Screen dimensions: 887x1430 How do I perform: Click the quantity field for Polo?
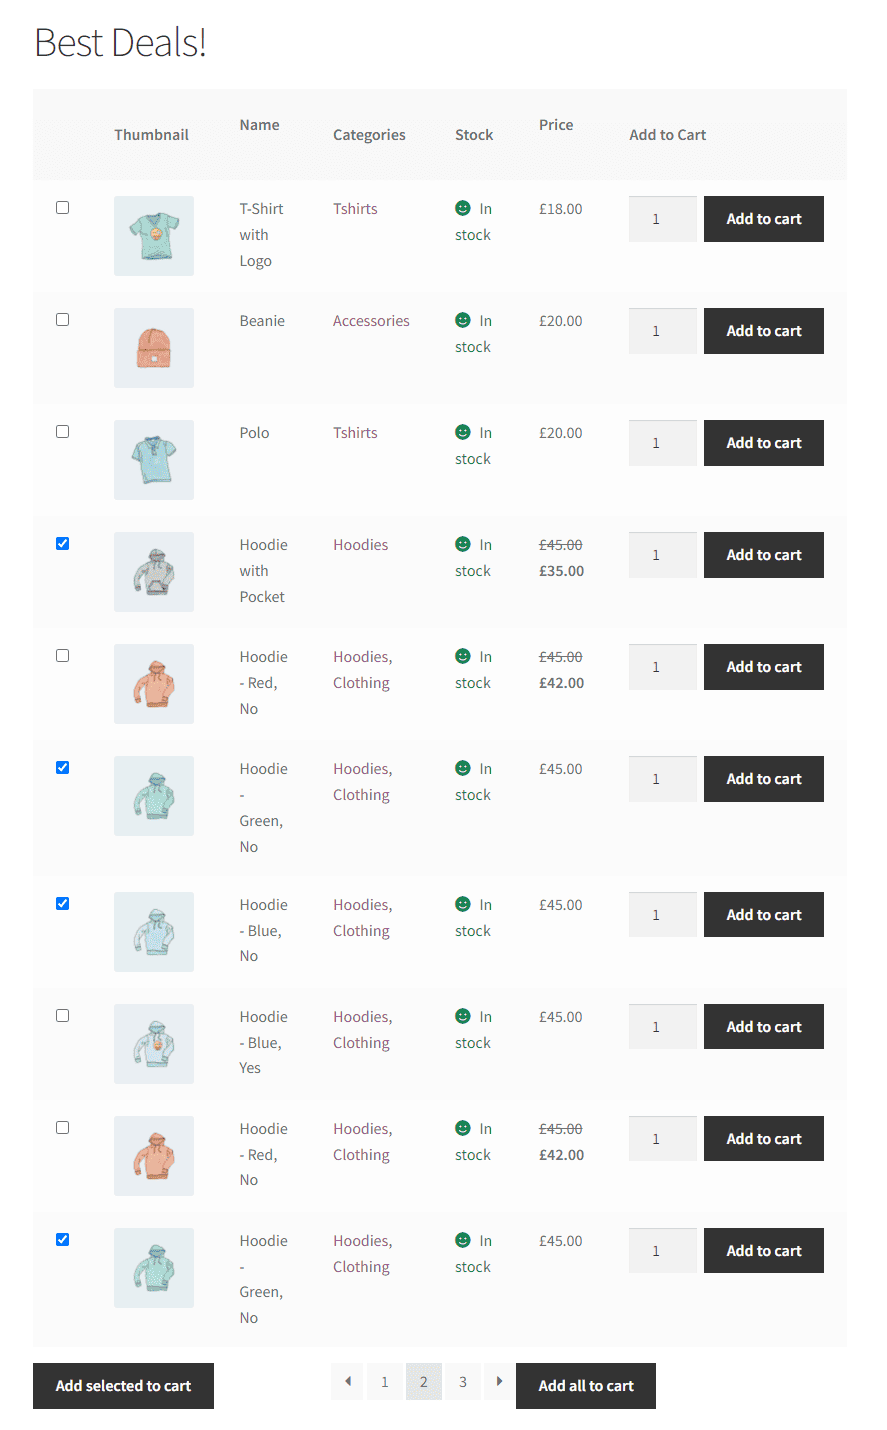click(x=662, y=443)
